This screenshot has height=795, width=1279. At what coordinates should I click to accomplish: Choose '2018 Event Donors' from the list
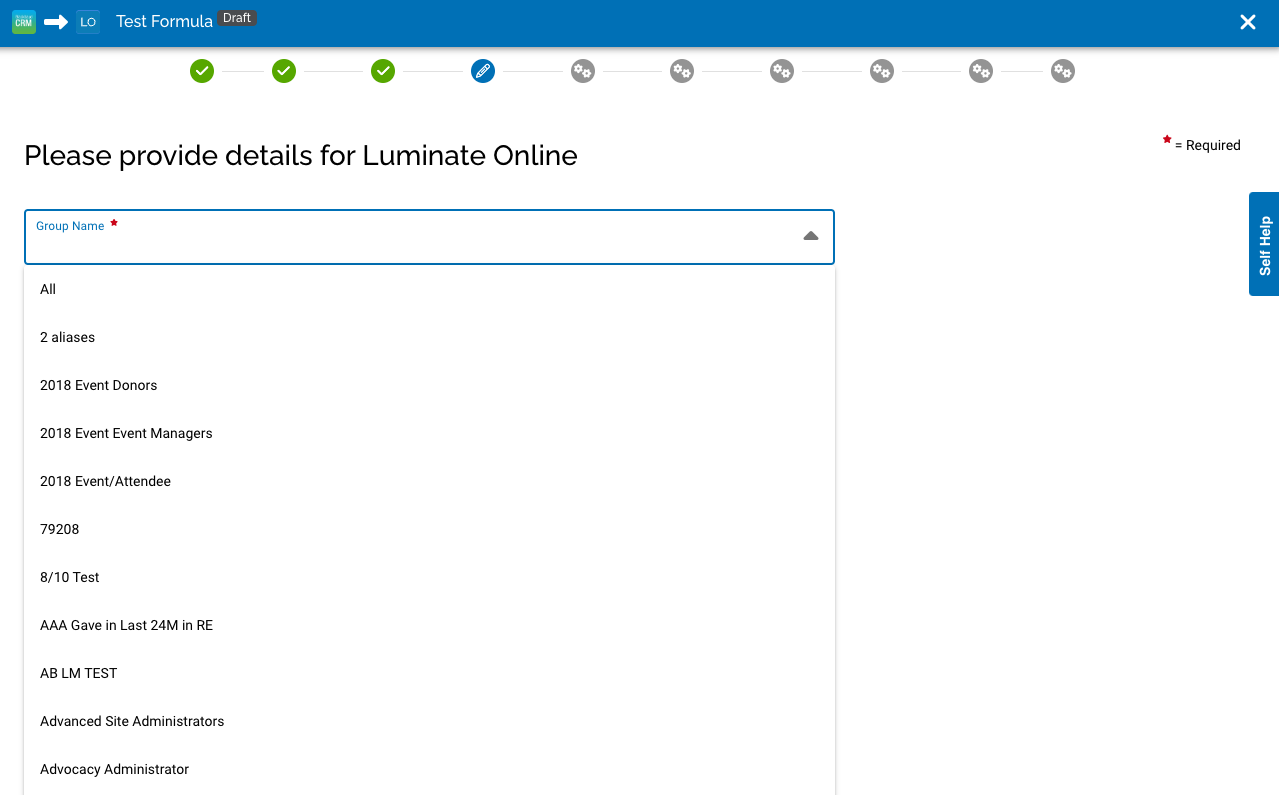click(98, 385)
